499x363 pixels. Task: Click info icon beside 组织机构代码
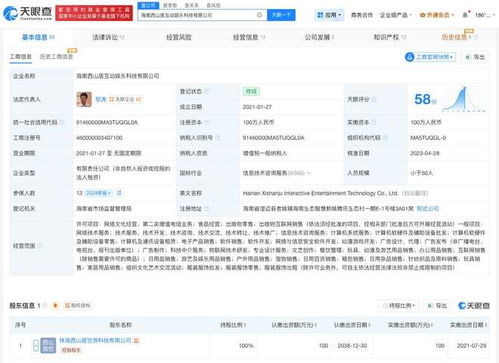coord(385,138)
